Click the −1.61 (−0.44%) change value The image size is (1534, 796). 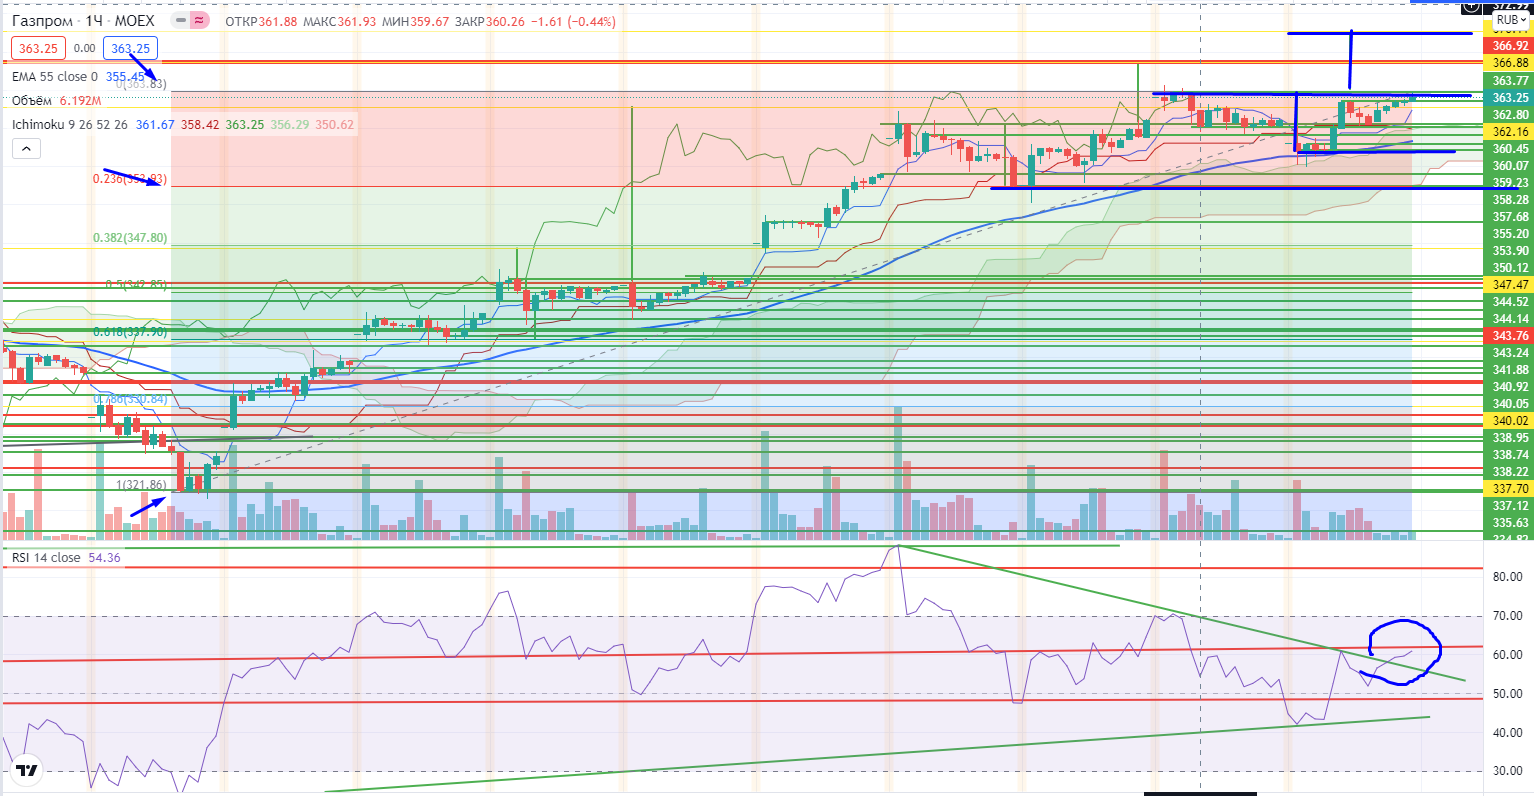pos(572,22)
